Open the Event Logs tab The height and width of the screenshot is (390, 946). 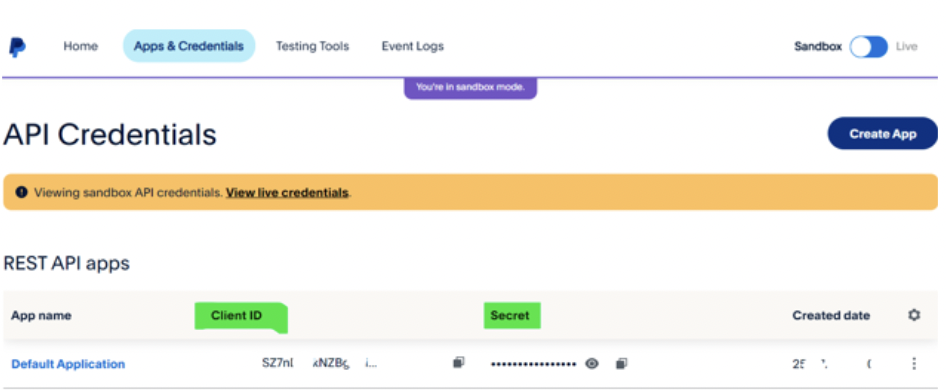[x=413, y=46]
